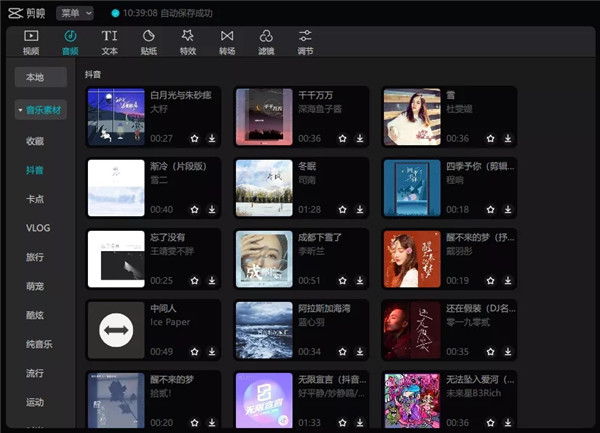Open the 滤镜 (Filter) panel icon
Viewport: 600px width, 433px height.
click(266, 42)
